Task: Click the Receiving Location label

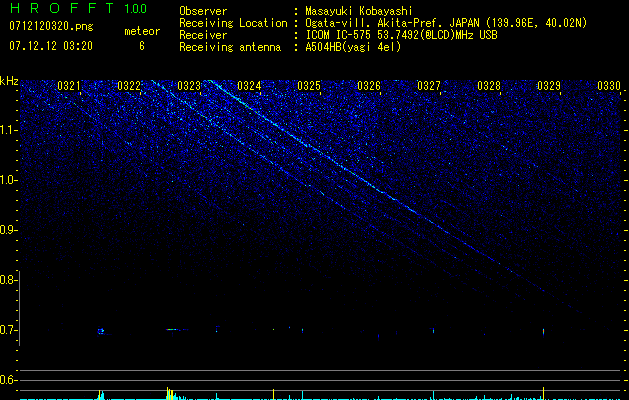Action: pos(233,23)
